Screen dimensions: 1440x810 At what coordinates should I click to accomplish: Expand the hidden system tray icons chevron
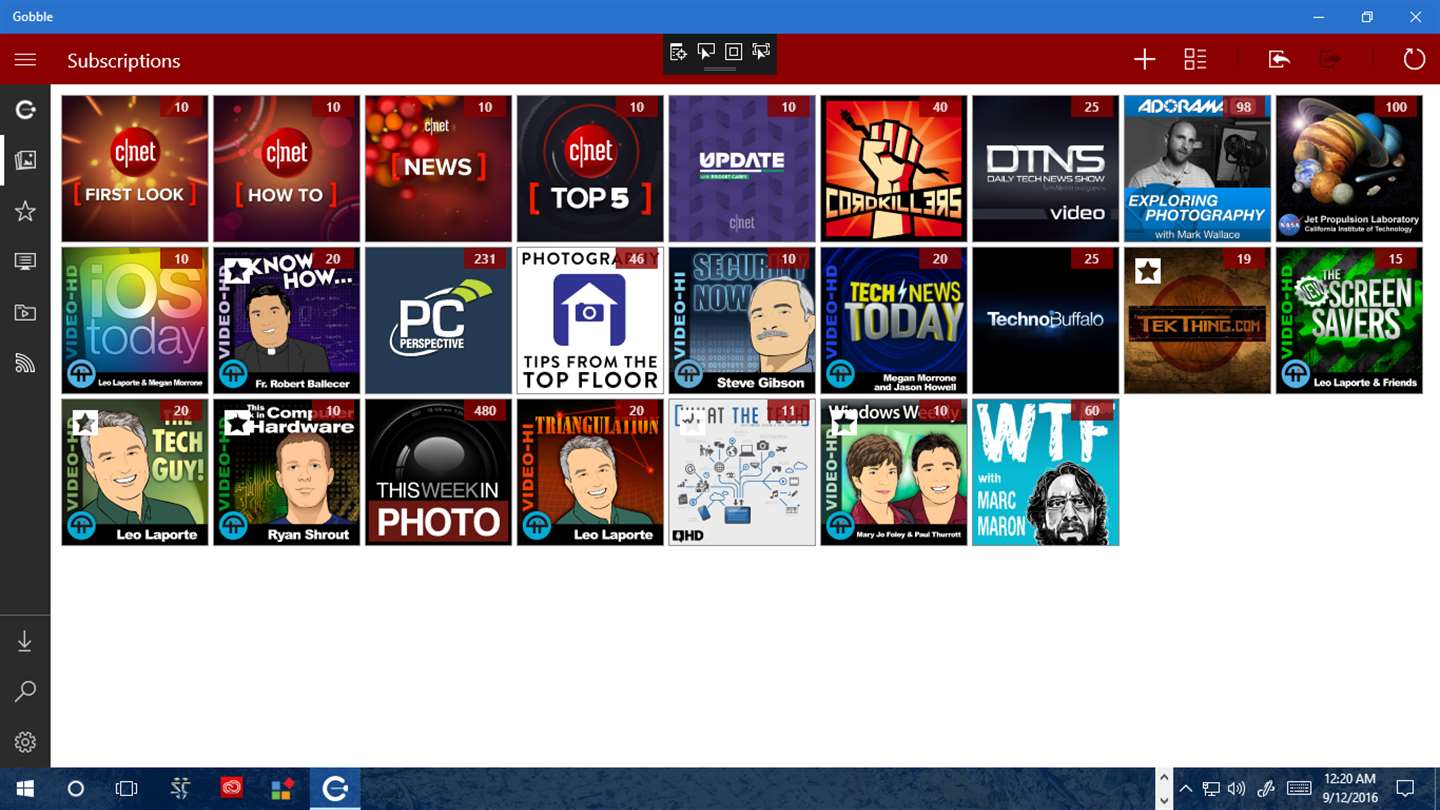[x=1186, y=789]
